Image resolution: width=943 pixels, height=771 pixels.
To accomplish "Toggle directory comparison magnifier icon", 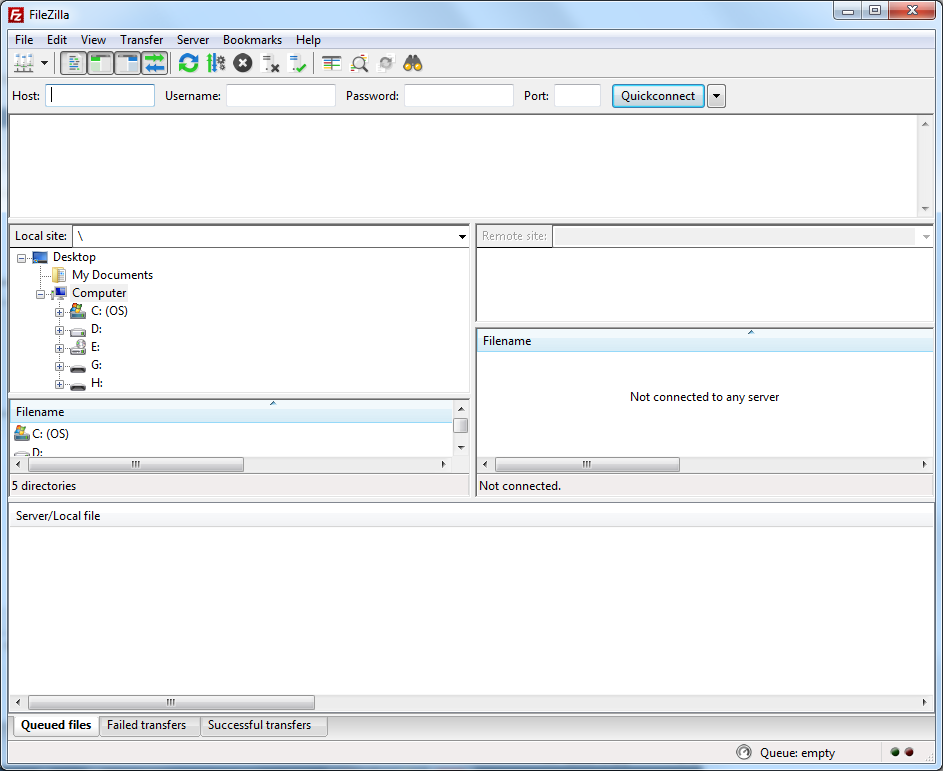I will coord(359,63).
